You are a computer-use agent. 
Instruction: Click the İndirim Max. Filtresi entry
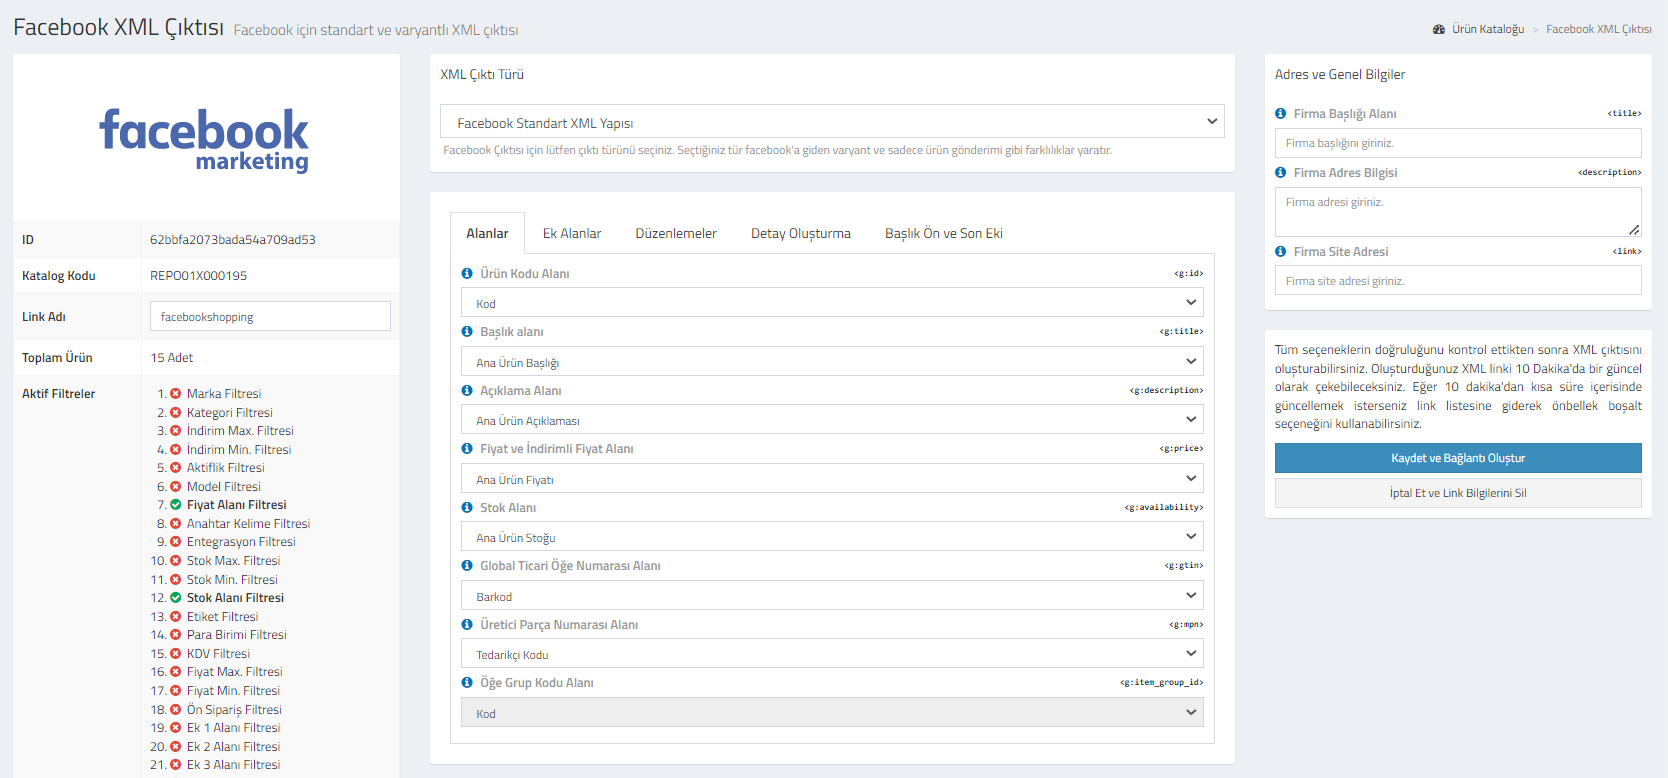point(240,430)
